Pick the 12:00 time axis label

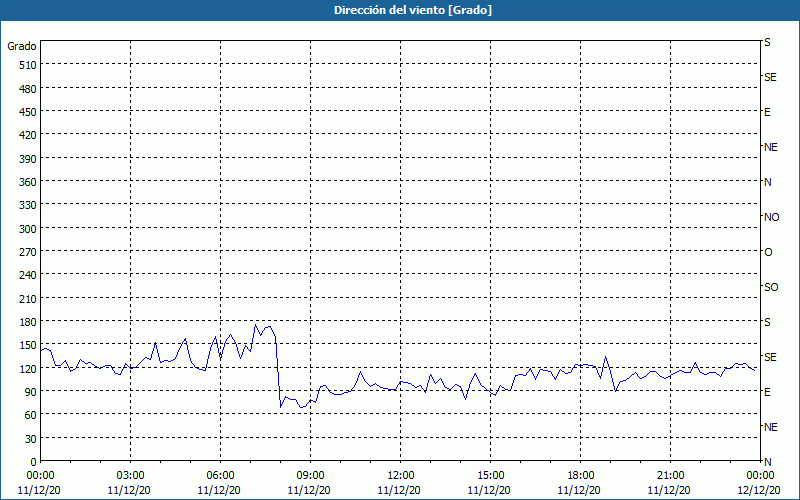[x=401, y=476]
